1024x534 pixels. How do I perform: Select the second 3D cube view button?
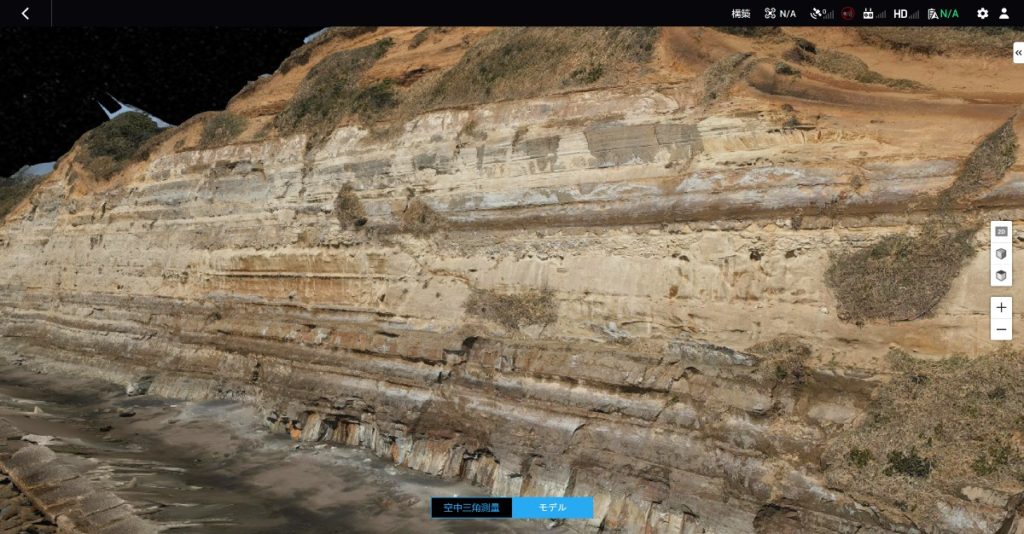coord(1001,275)
